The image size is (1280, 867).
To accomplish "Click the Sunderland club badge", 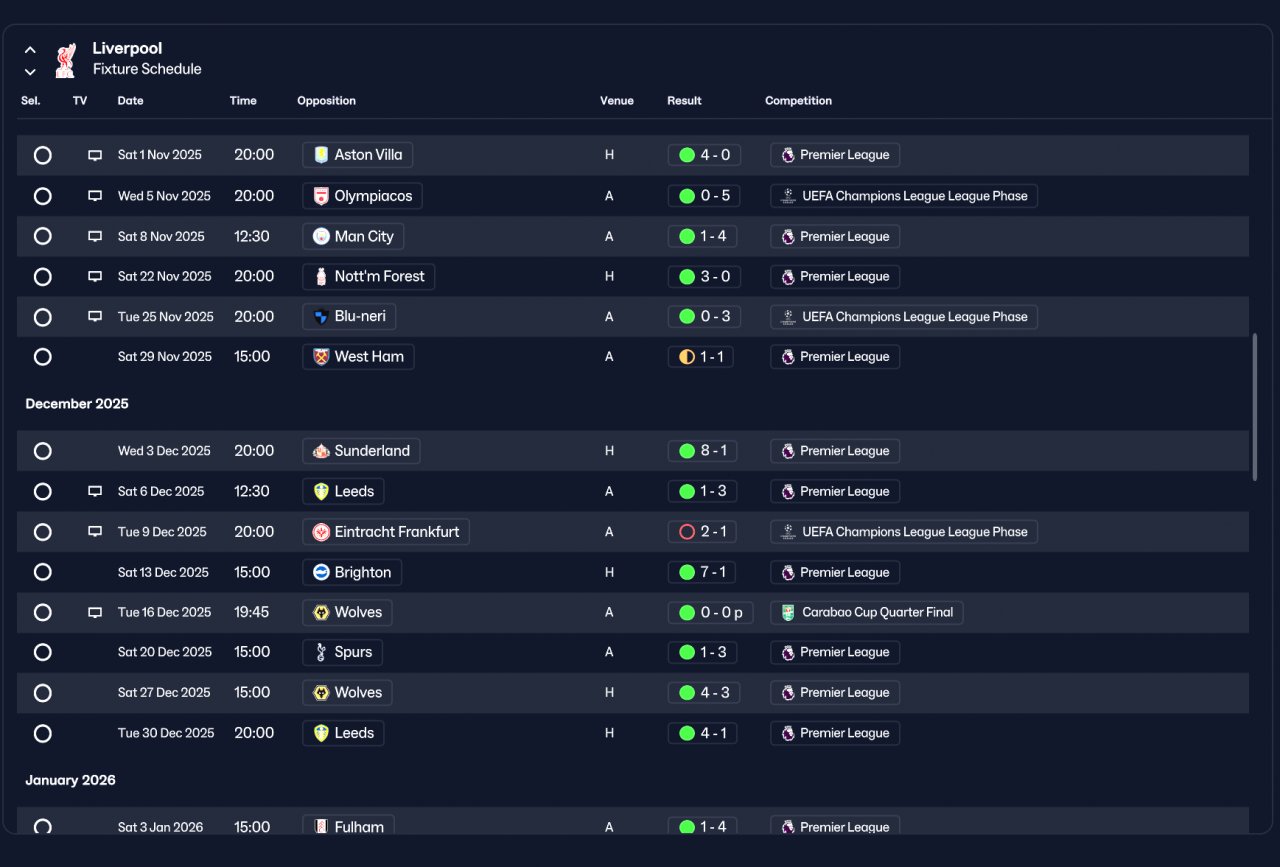I will click(x=321, y=451).
